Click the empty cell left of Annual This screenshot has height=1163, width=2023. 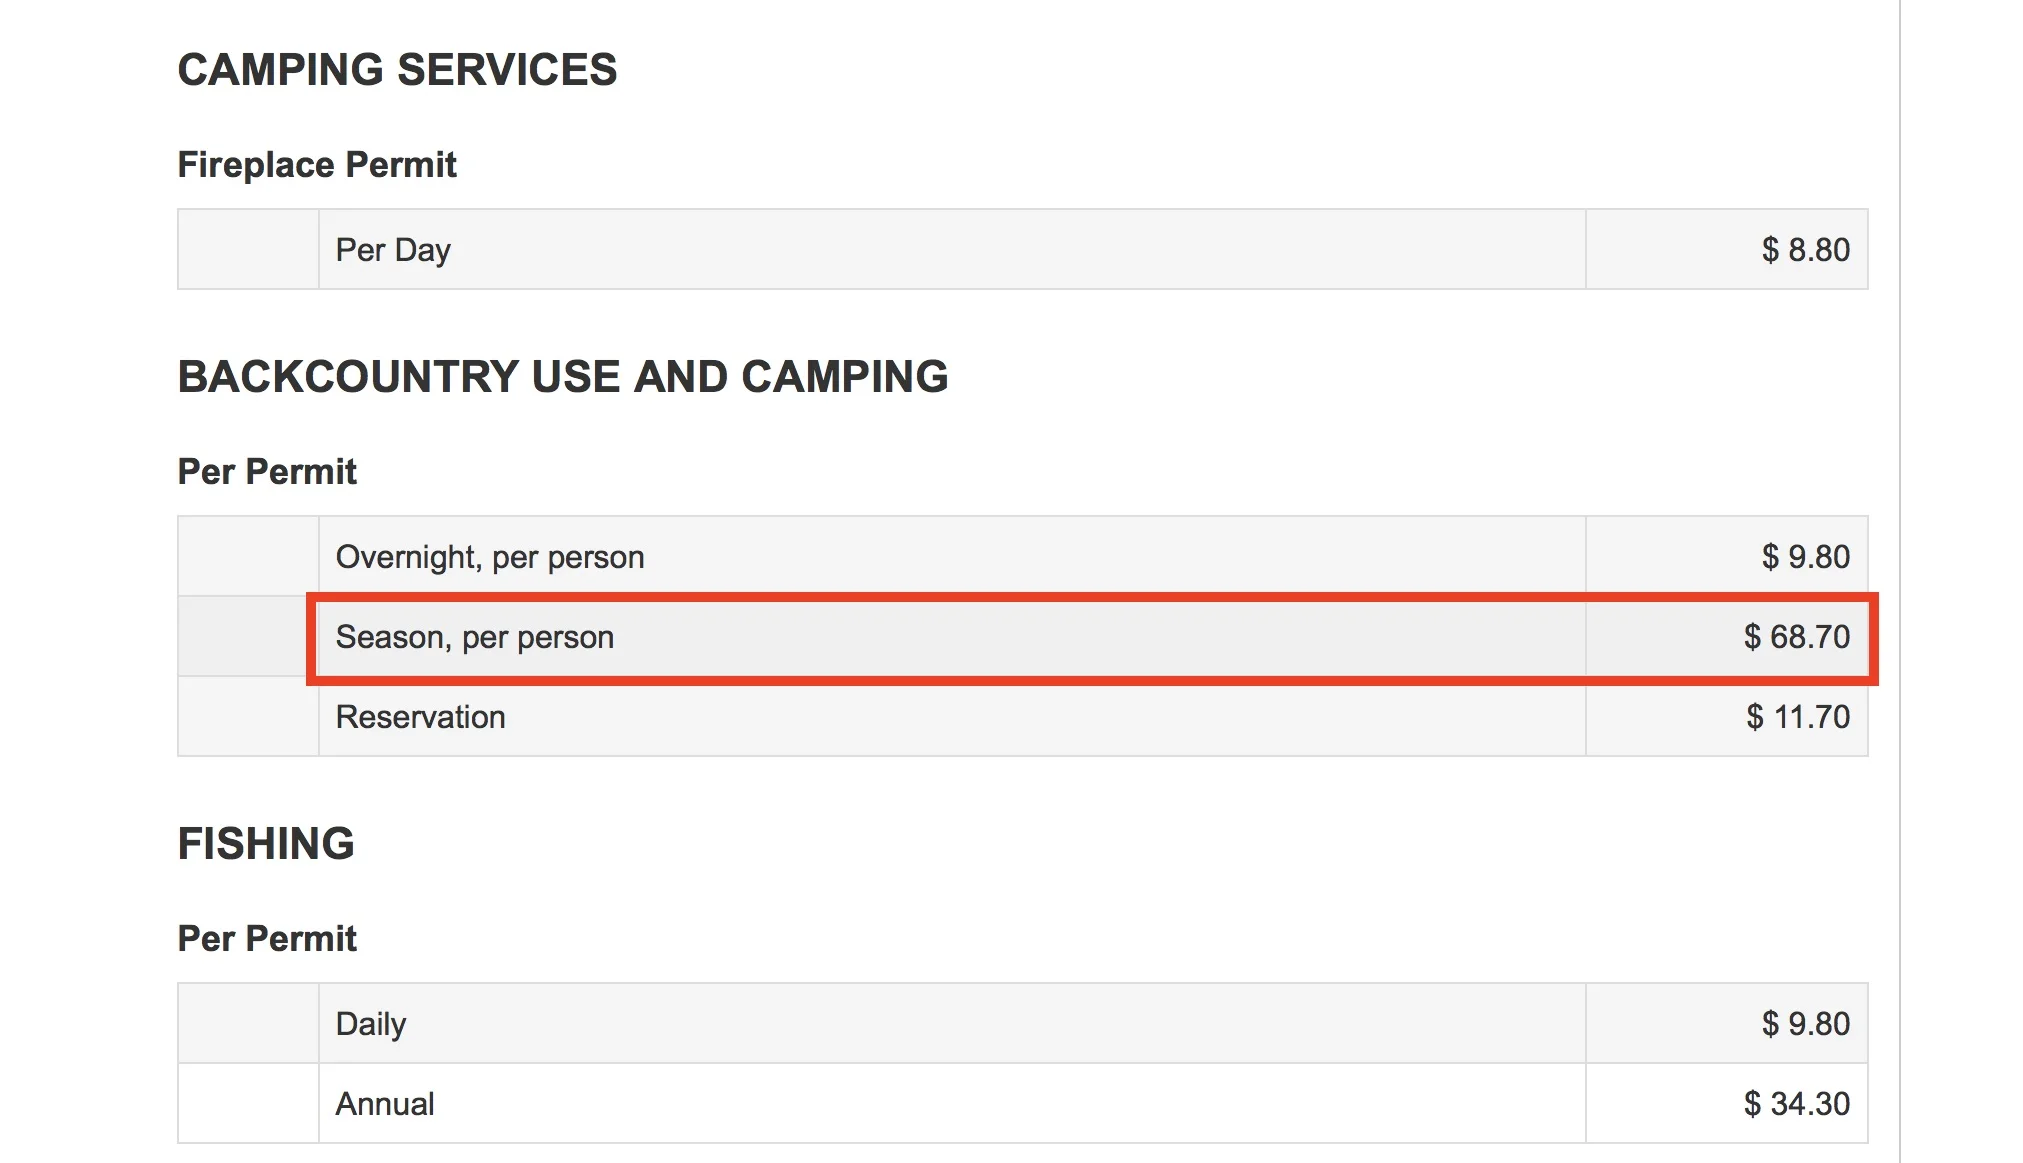click(x=248, y=1103)
